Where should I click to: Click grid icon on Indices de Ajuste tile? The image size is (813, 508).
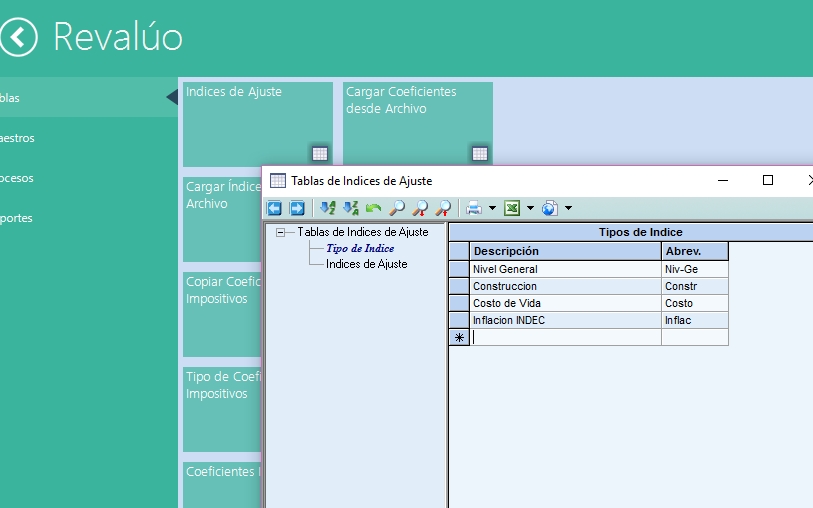(320, 153)
